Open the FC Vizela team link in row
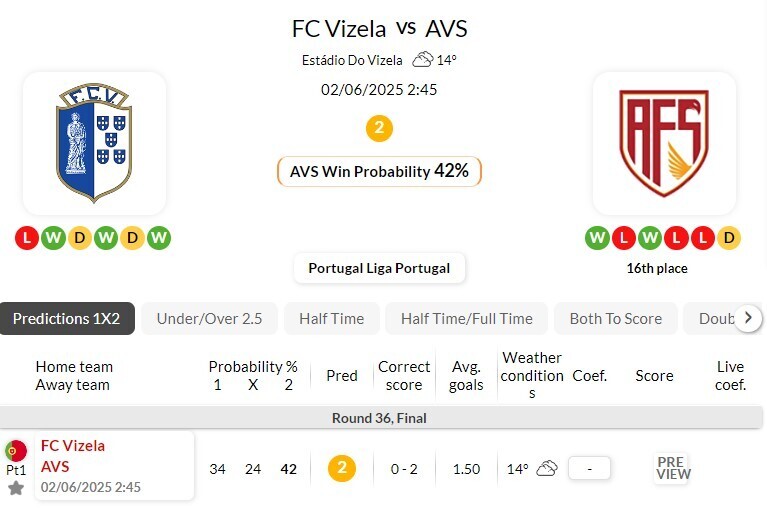 pos(72,446)
